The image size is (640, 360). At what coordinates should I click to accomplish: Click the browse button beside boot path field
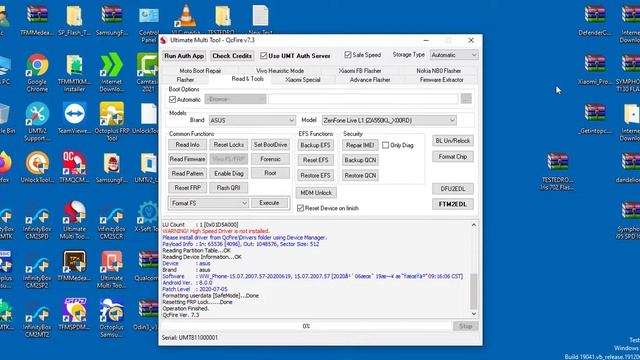466,99
